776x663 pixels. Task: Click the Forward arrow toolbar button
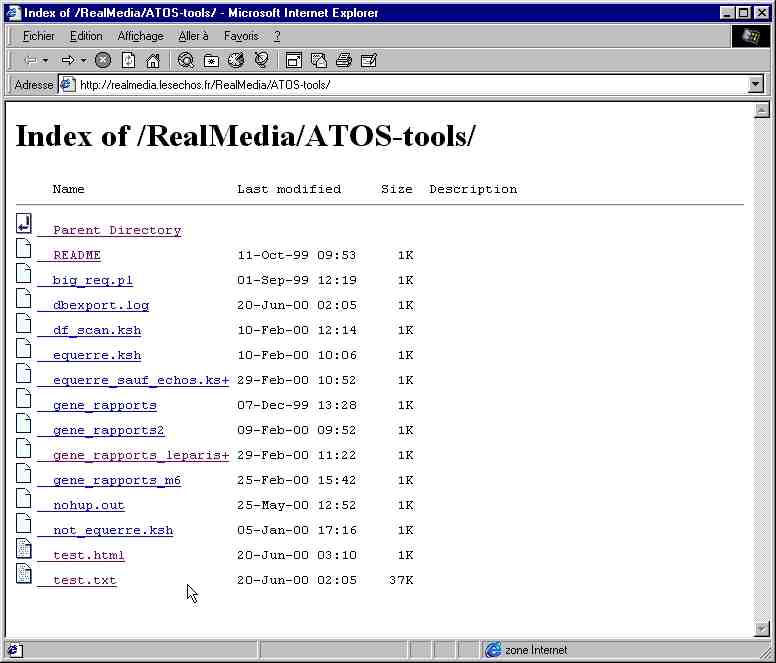click(68, 60)
